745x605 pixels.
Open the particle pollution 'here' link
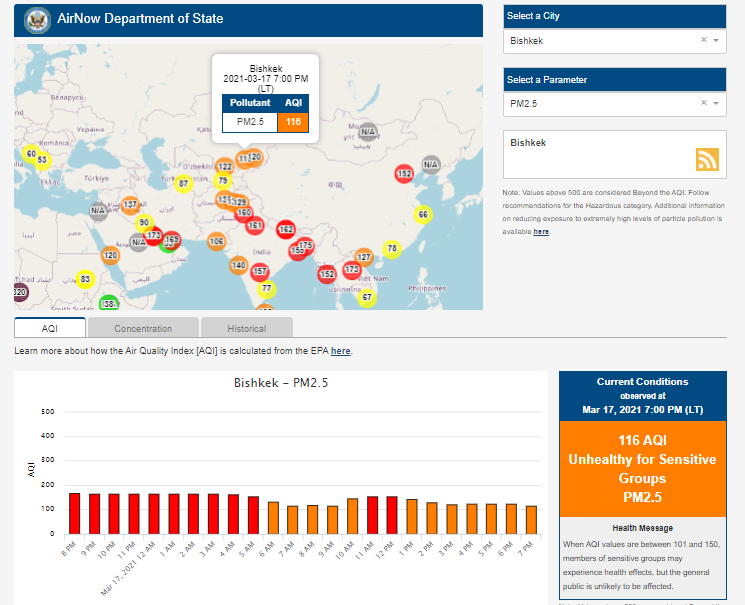click(x=541, y=231)
